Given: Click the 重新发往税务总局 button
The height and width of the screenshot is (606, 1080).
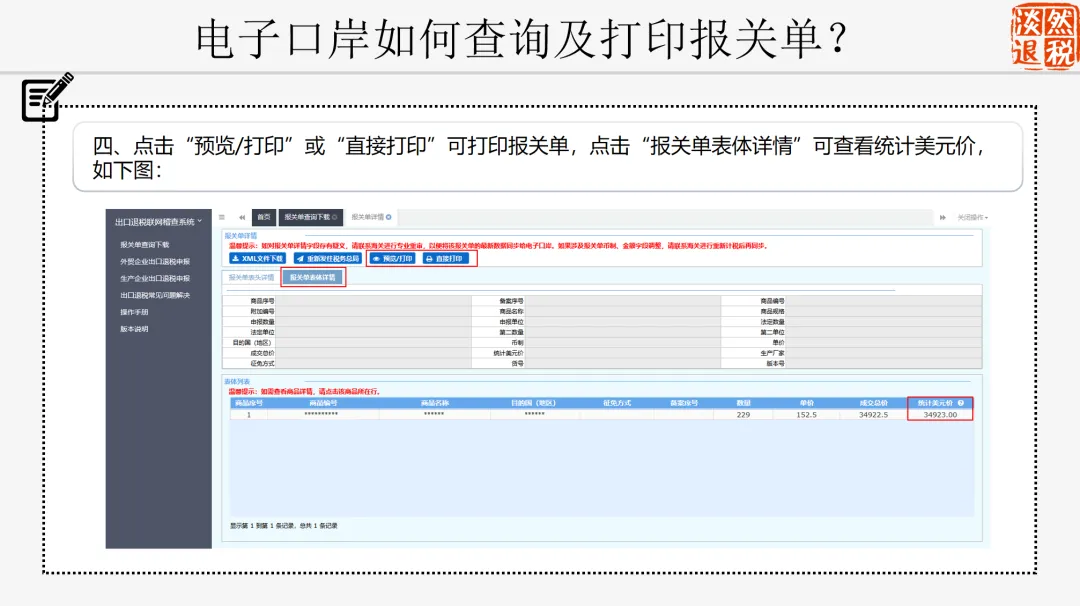Looking at the screenshot, I should click(328, 259).
